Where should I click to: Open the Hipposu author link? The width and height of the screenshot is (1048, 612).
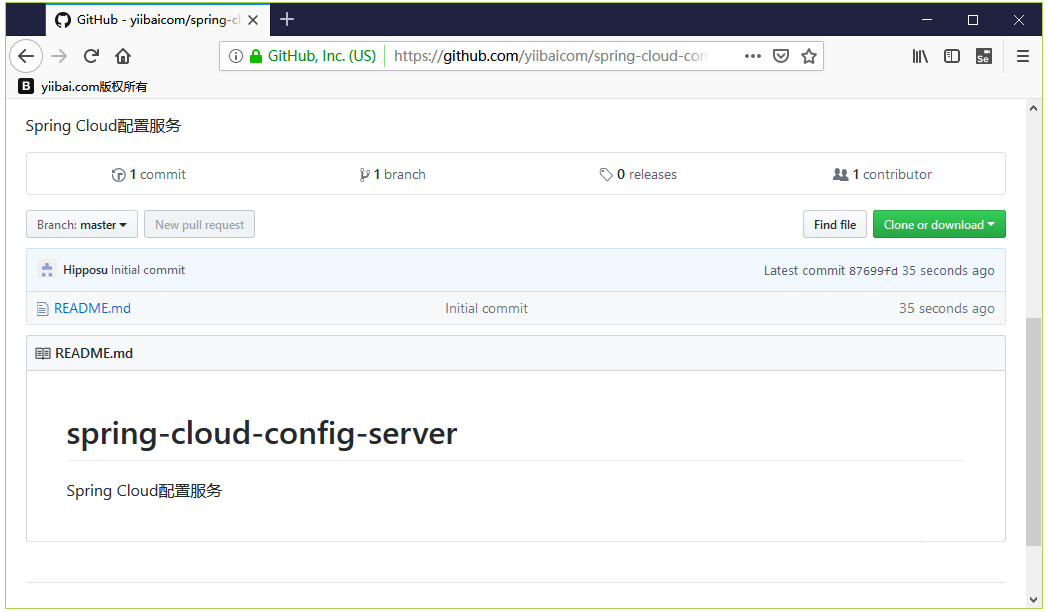86,270
